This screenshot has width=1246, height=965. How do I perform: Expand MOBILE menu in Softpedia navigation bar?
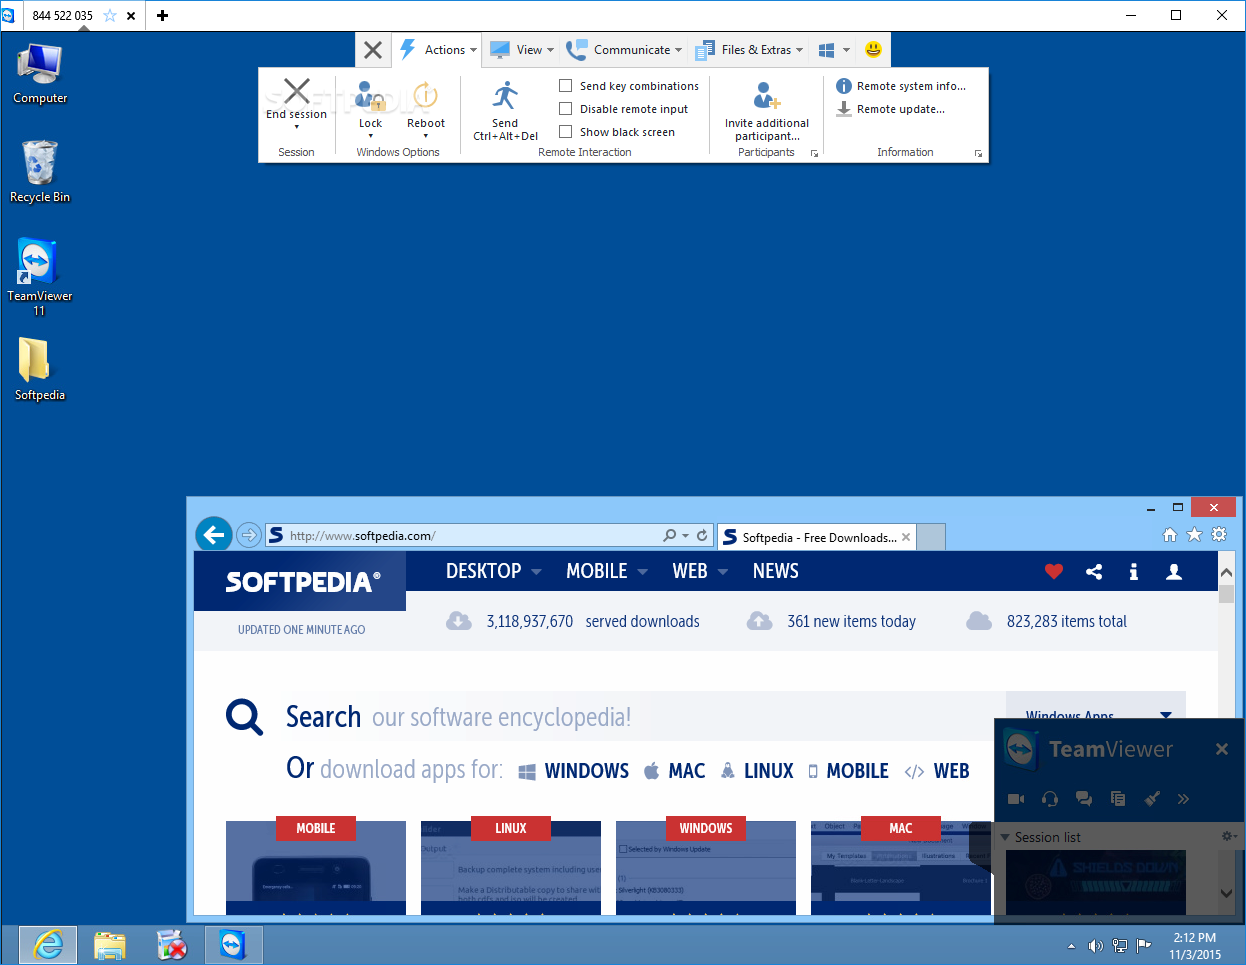(607, 571)
